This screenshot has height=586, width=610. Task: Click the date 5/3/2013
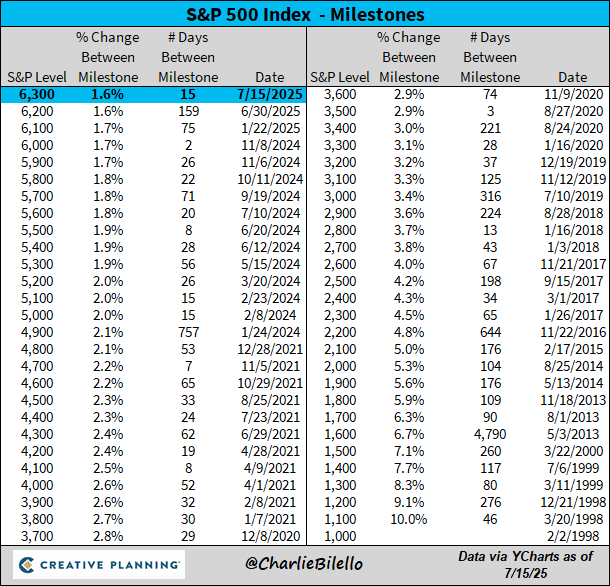(573, 434)
